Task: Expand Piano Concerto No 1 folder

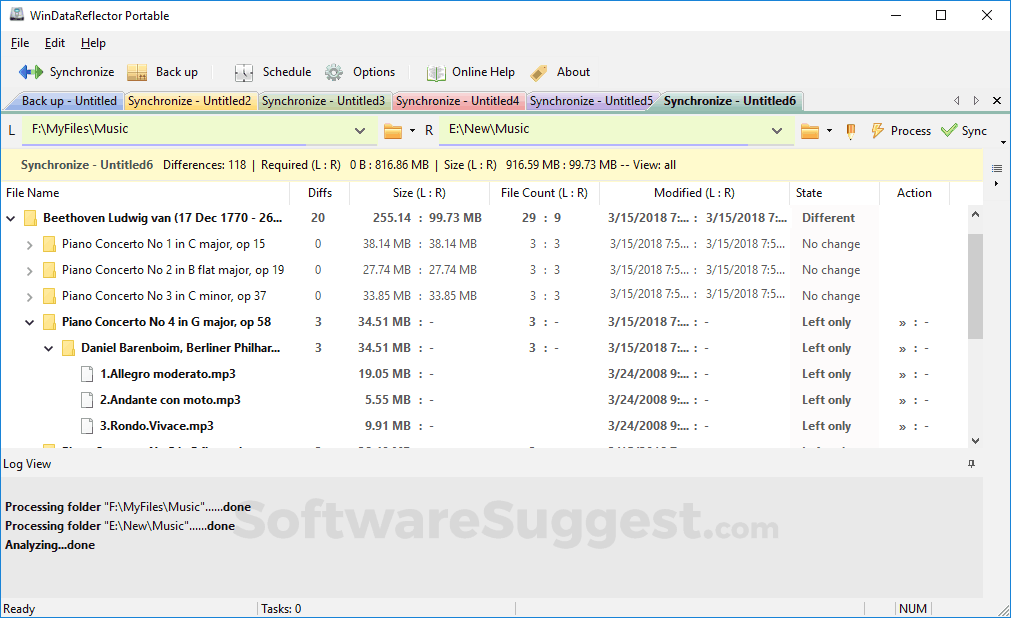Action: tap(27, 243)
